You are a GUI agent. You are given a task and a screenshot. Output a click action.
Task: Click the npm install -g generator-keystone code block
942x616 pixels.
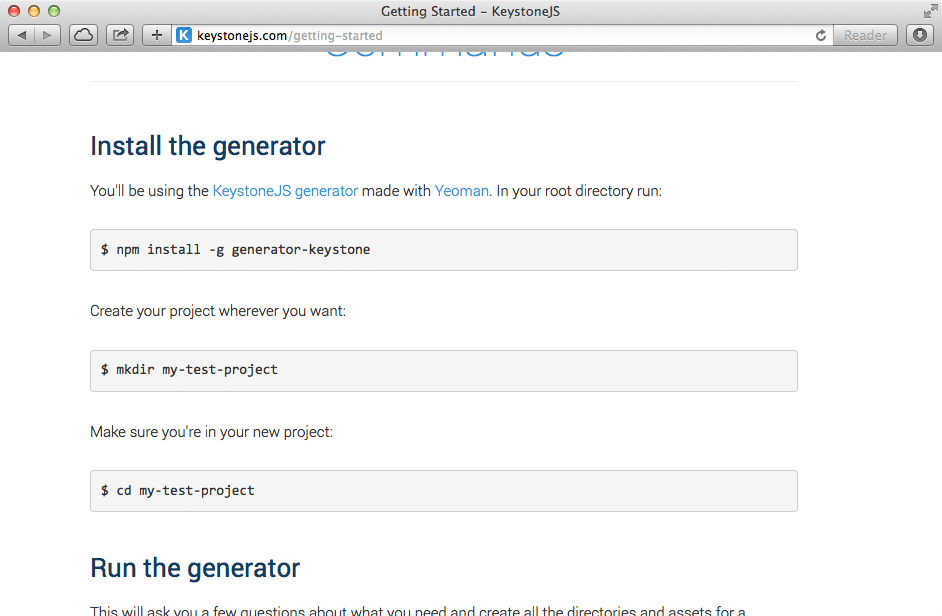[444, 250]
